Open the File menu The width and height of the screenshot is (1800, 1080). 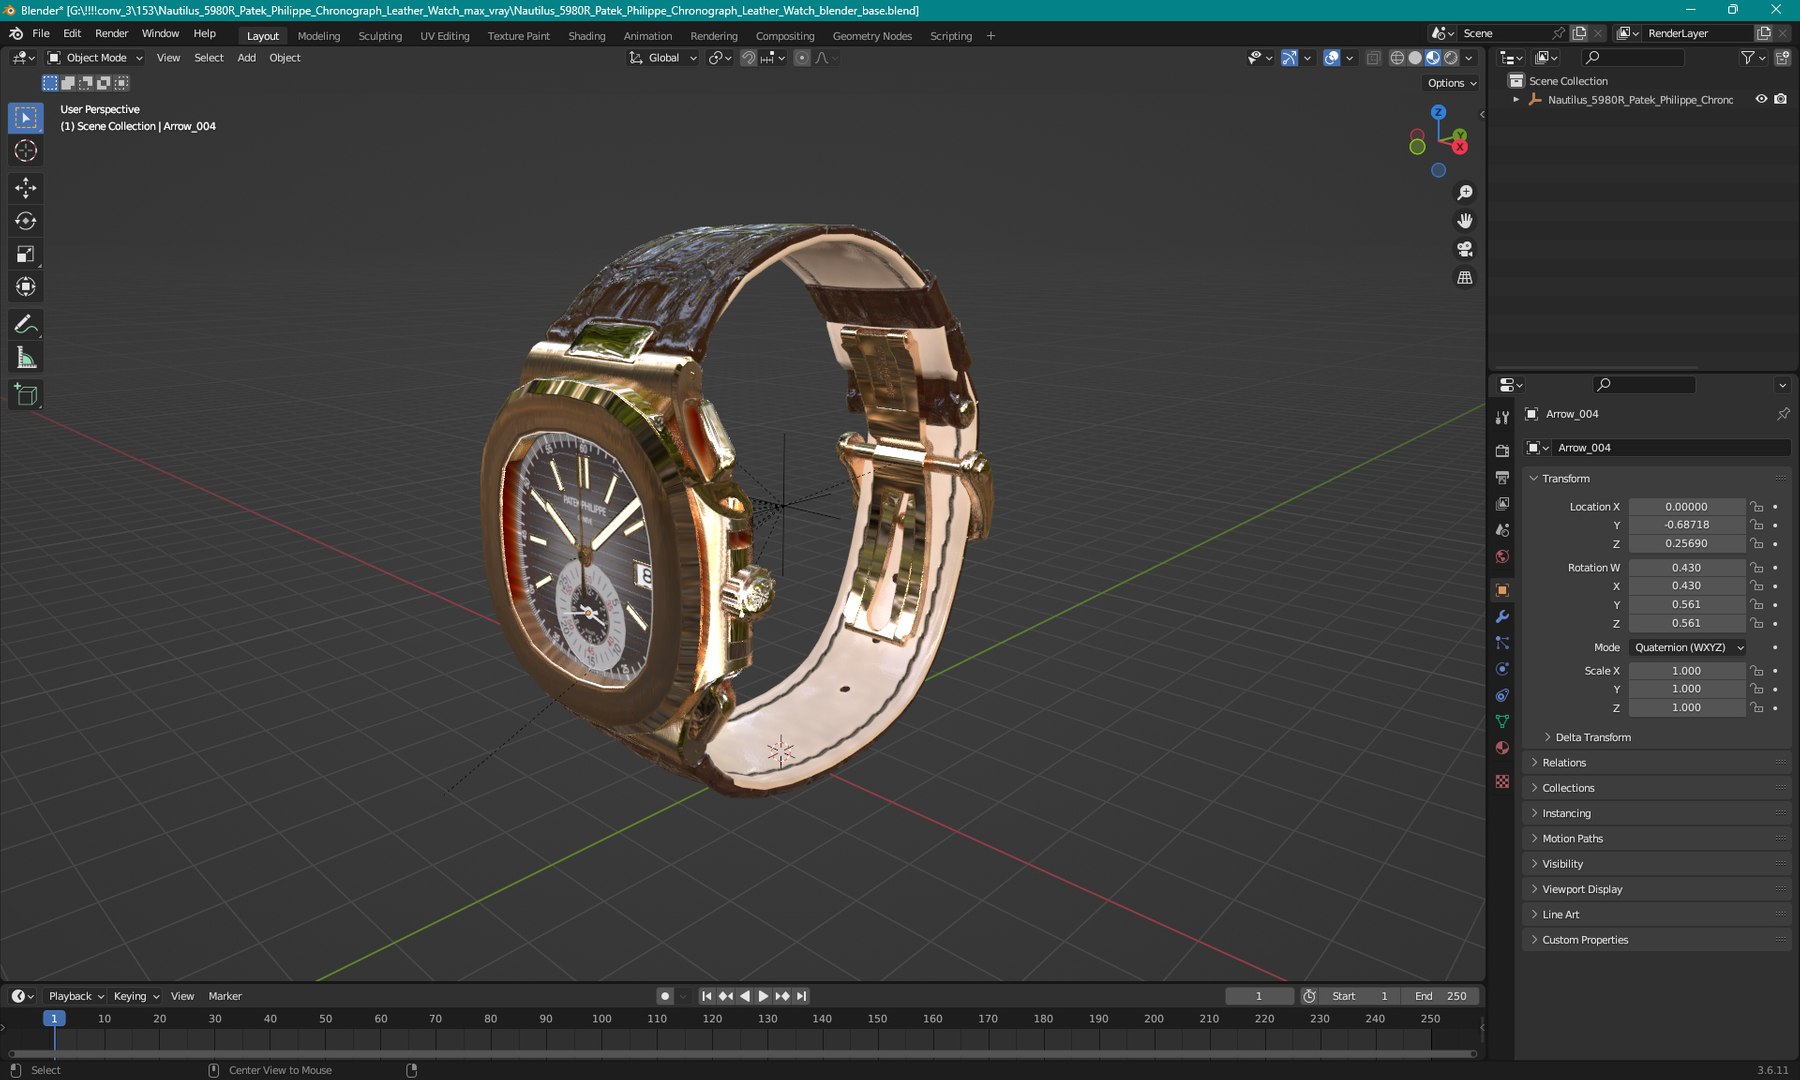(x=41, y=33)
